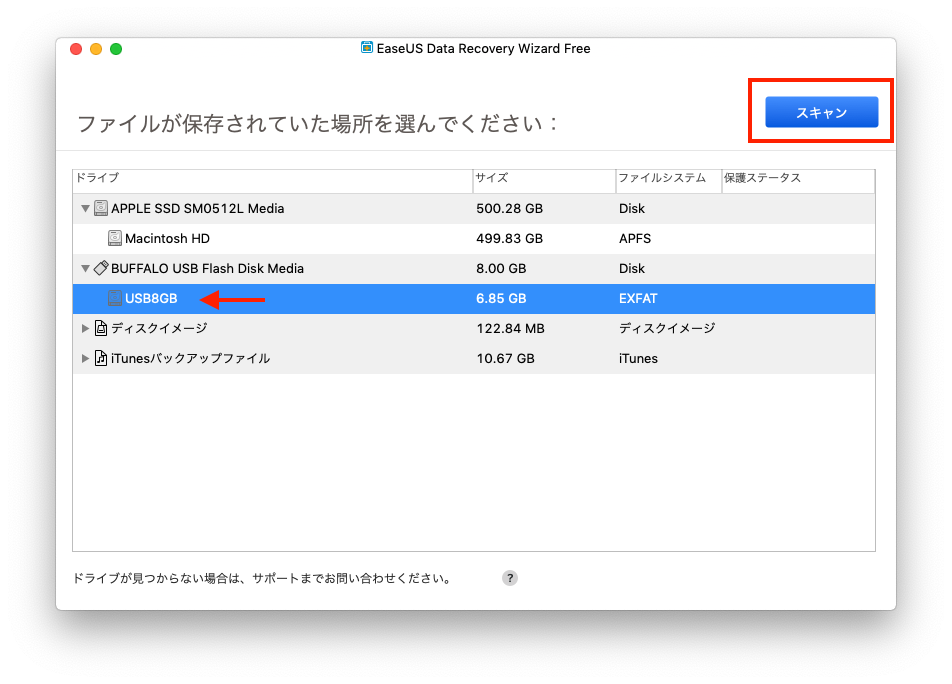Open help via the question mark icon
Image resolution: width=952 pixels, height=684 pixels.
click(x=510, y=578)
